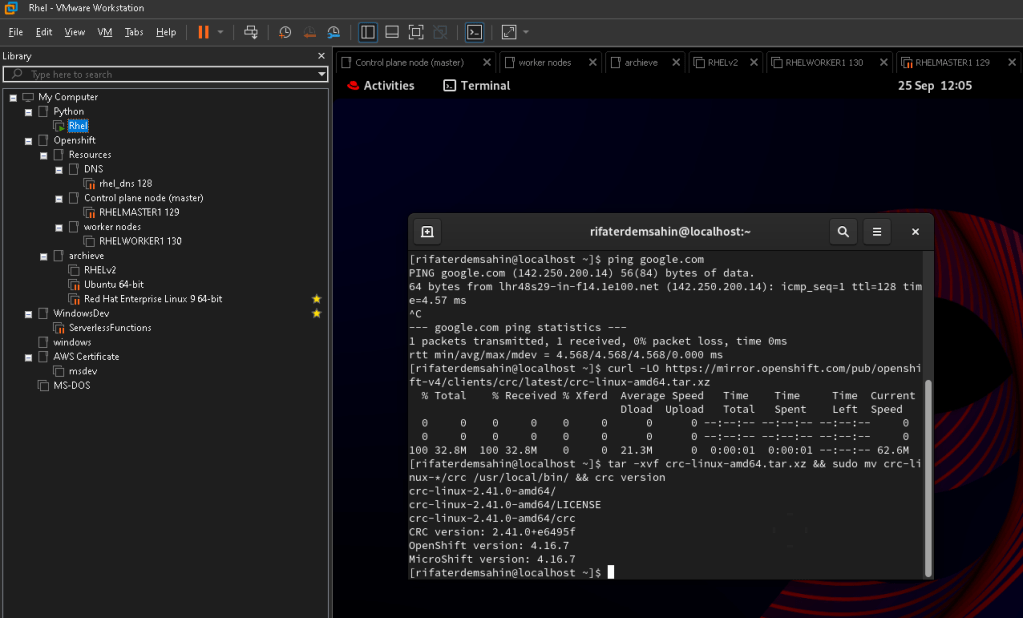
Task: Switch to Control plane node (master) tab
Action: coord(409,63)
